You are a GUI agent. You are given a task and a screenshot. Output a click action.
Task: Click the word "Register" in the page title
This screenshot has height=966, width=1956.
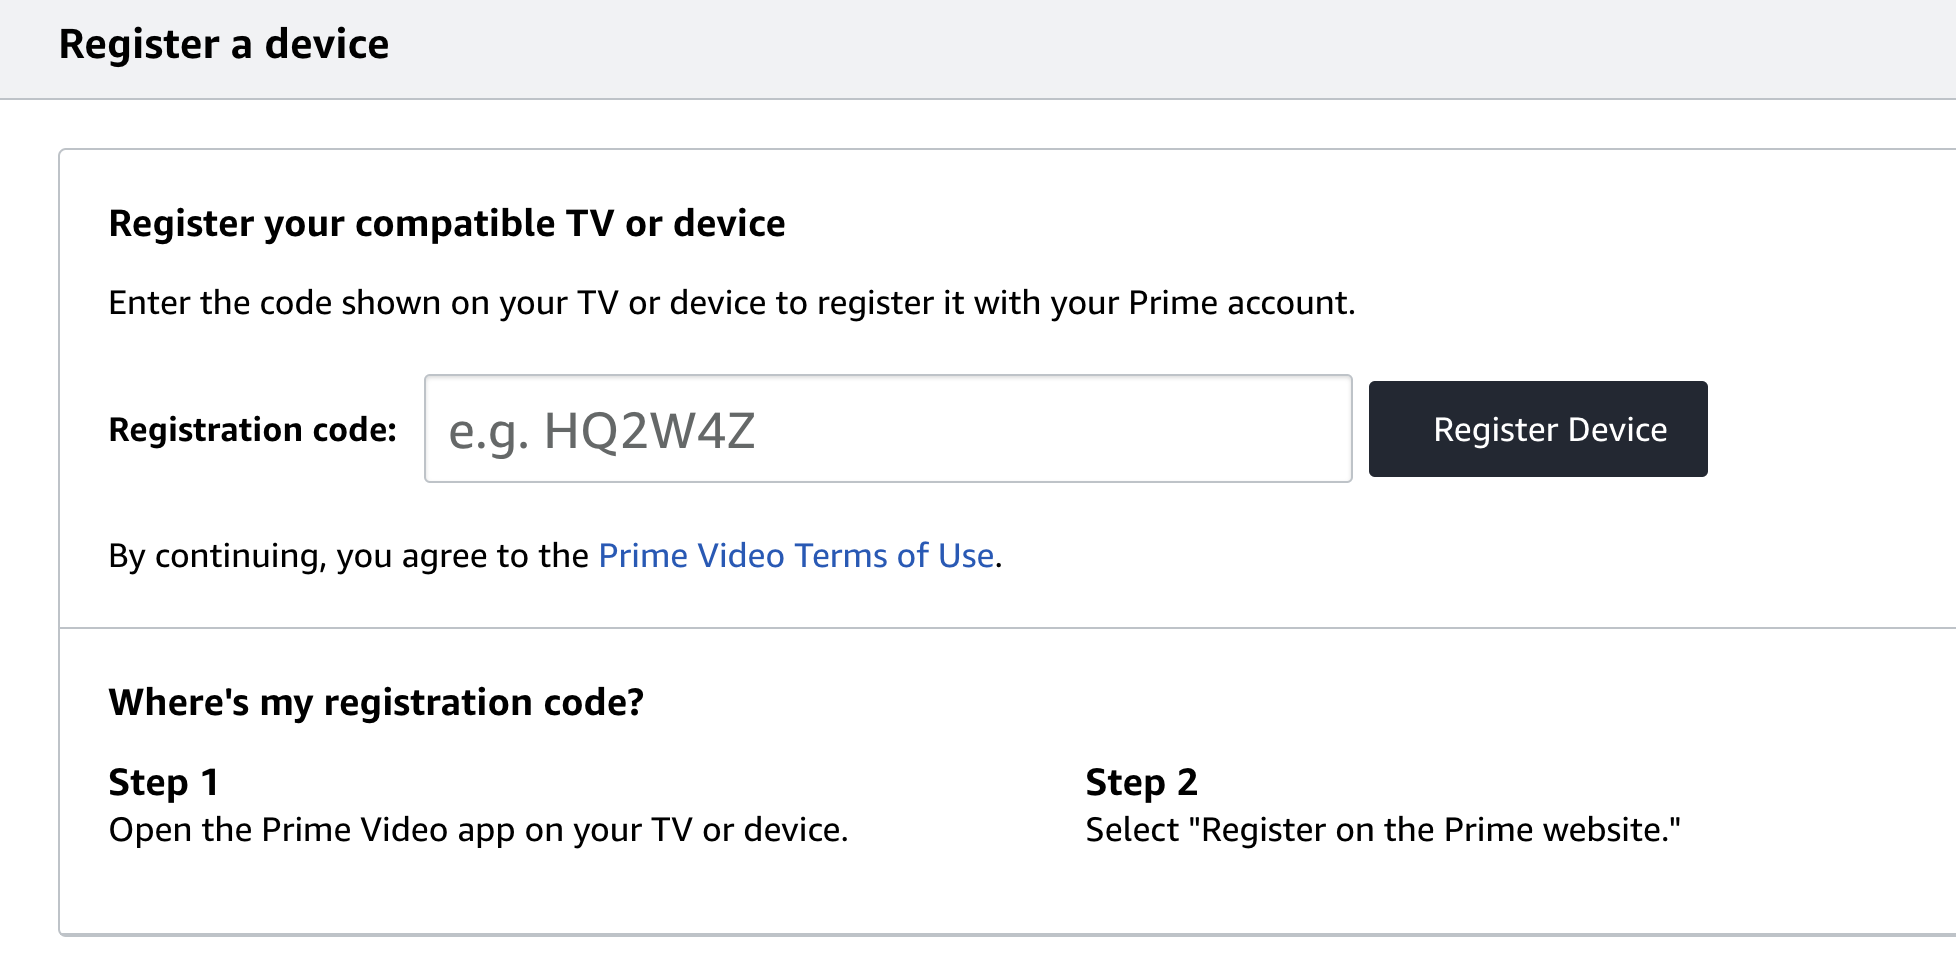[139, 45]
